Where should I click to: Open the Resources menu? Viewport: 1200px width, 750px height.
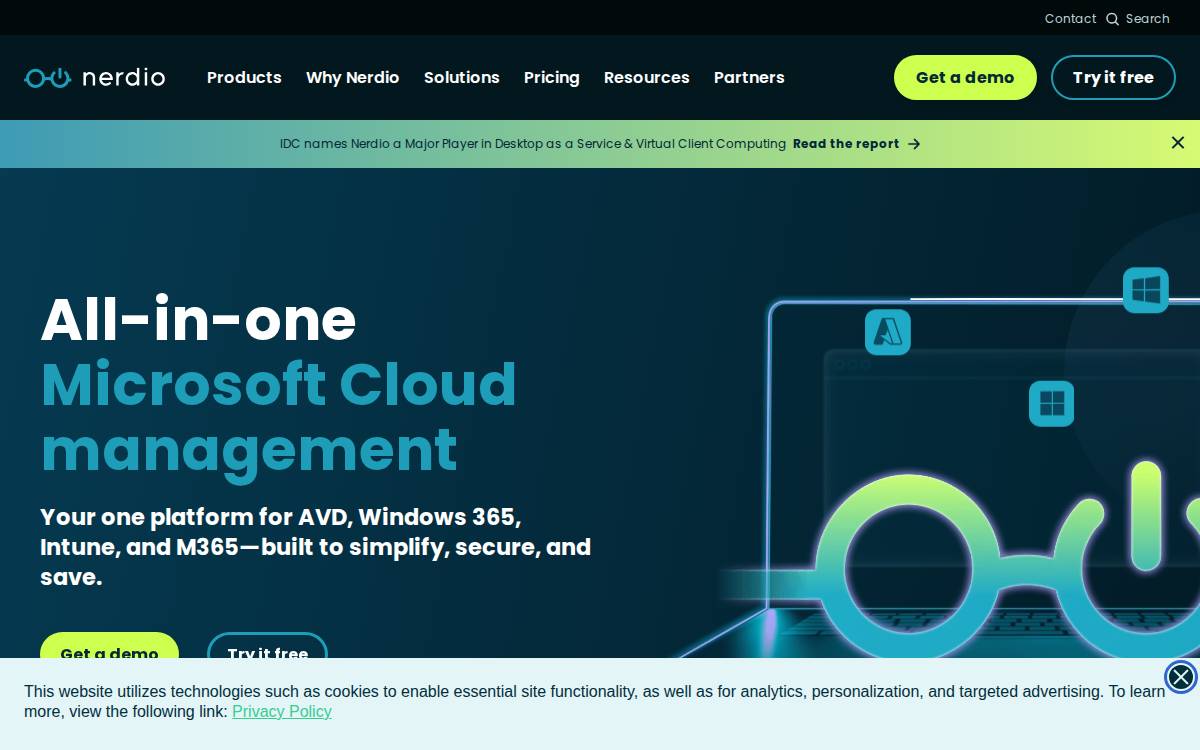point(647,77)
